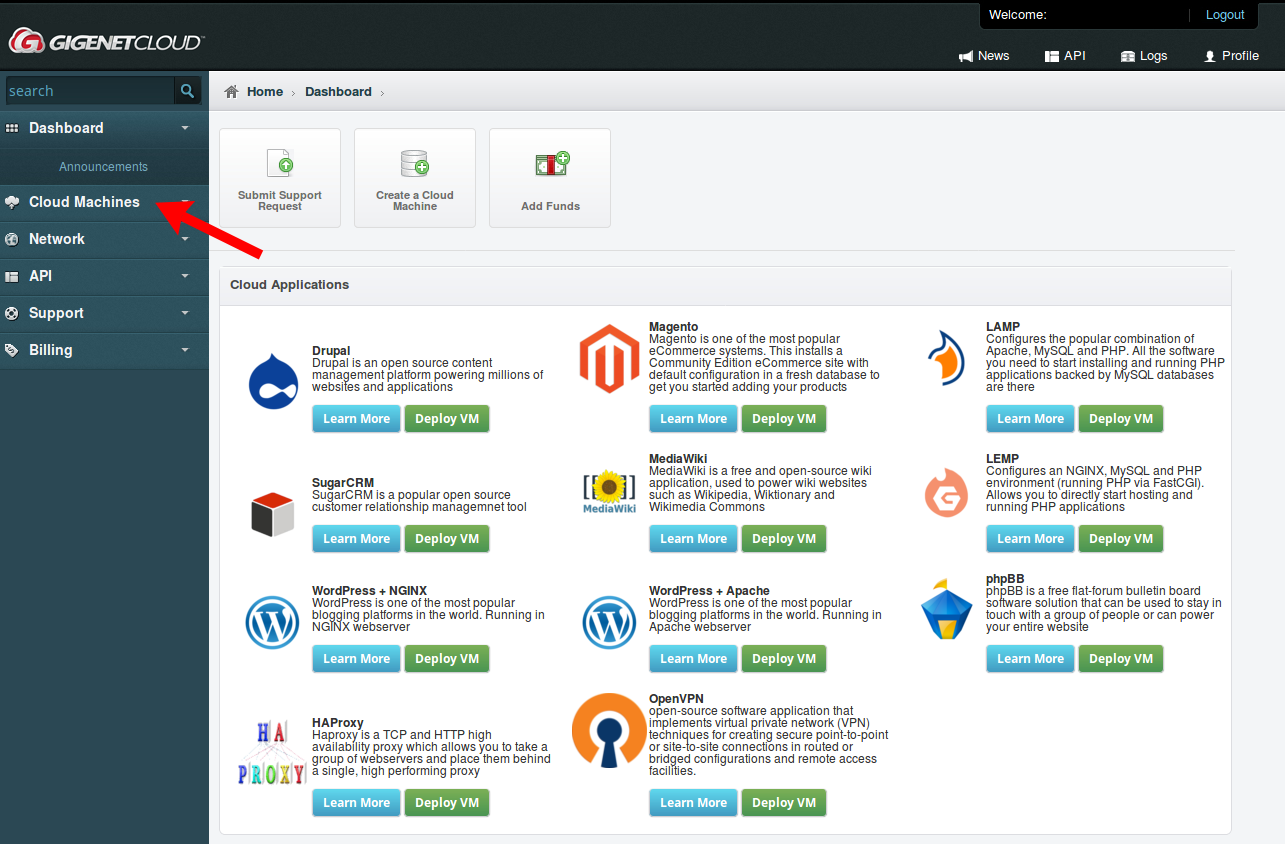Click Learn More for SugarCRM
Image resolution: width=1285 pixels, height=844 pixels.
pyautogui.click(x=356, y=539)
